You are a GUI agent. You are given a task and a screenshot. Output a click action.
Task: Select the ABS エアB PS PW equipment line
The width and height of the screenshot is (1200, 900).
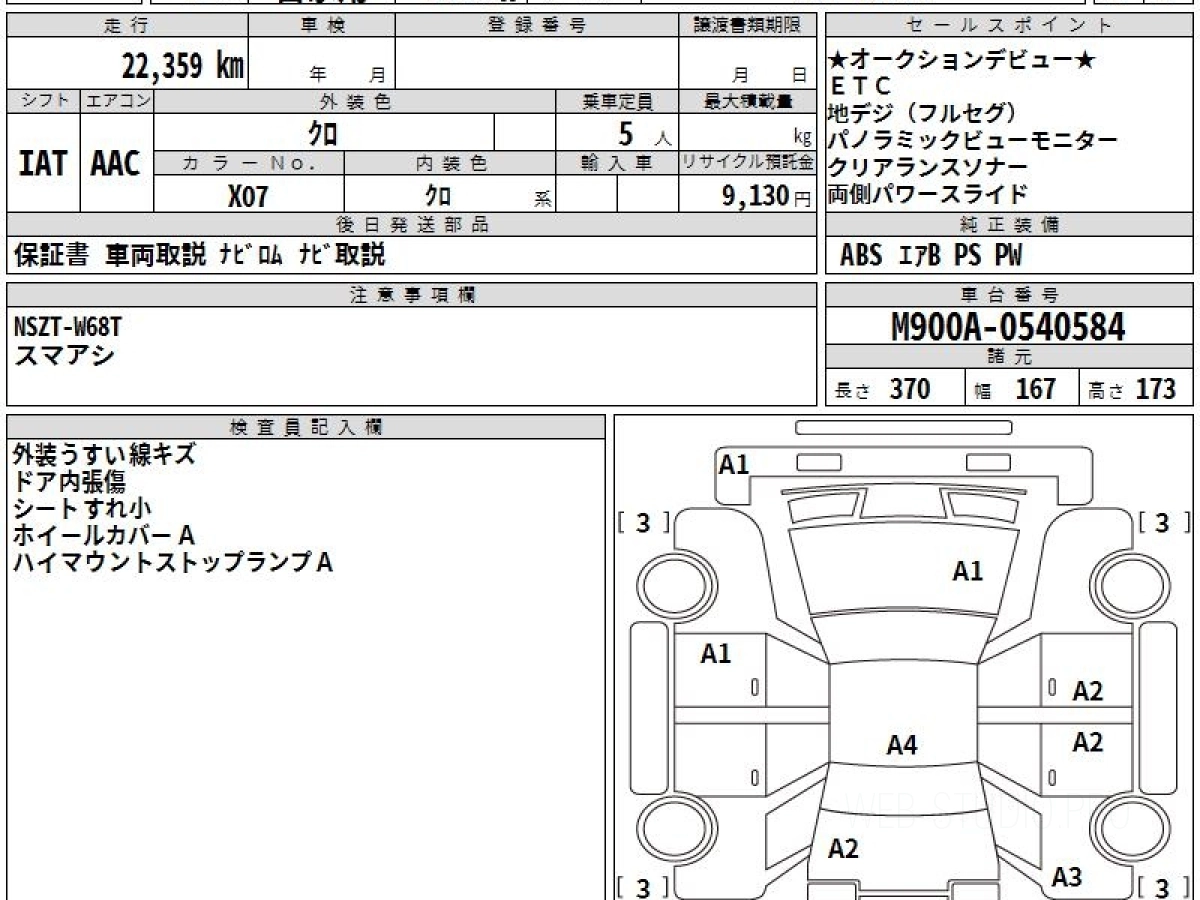(x=931, y=256)
